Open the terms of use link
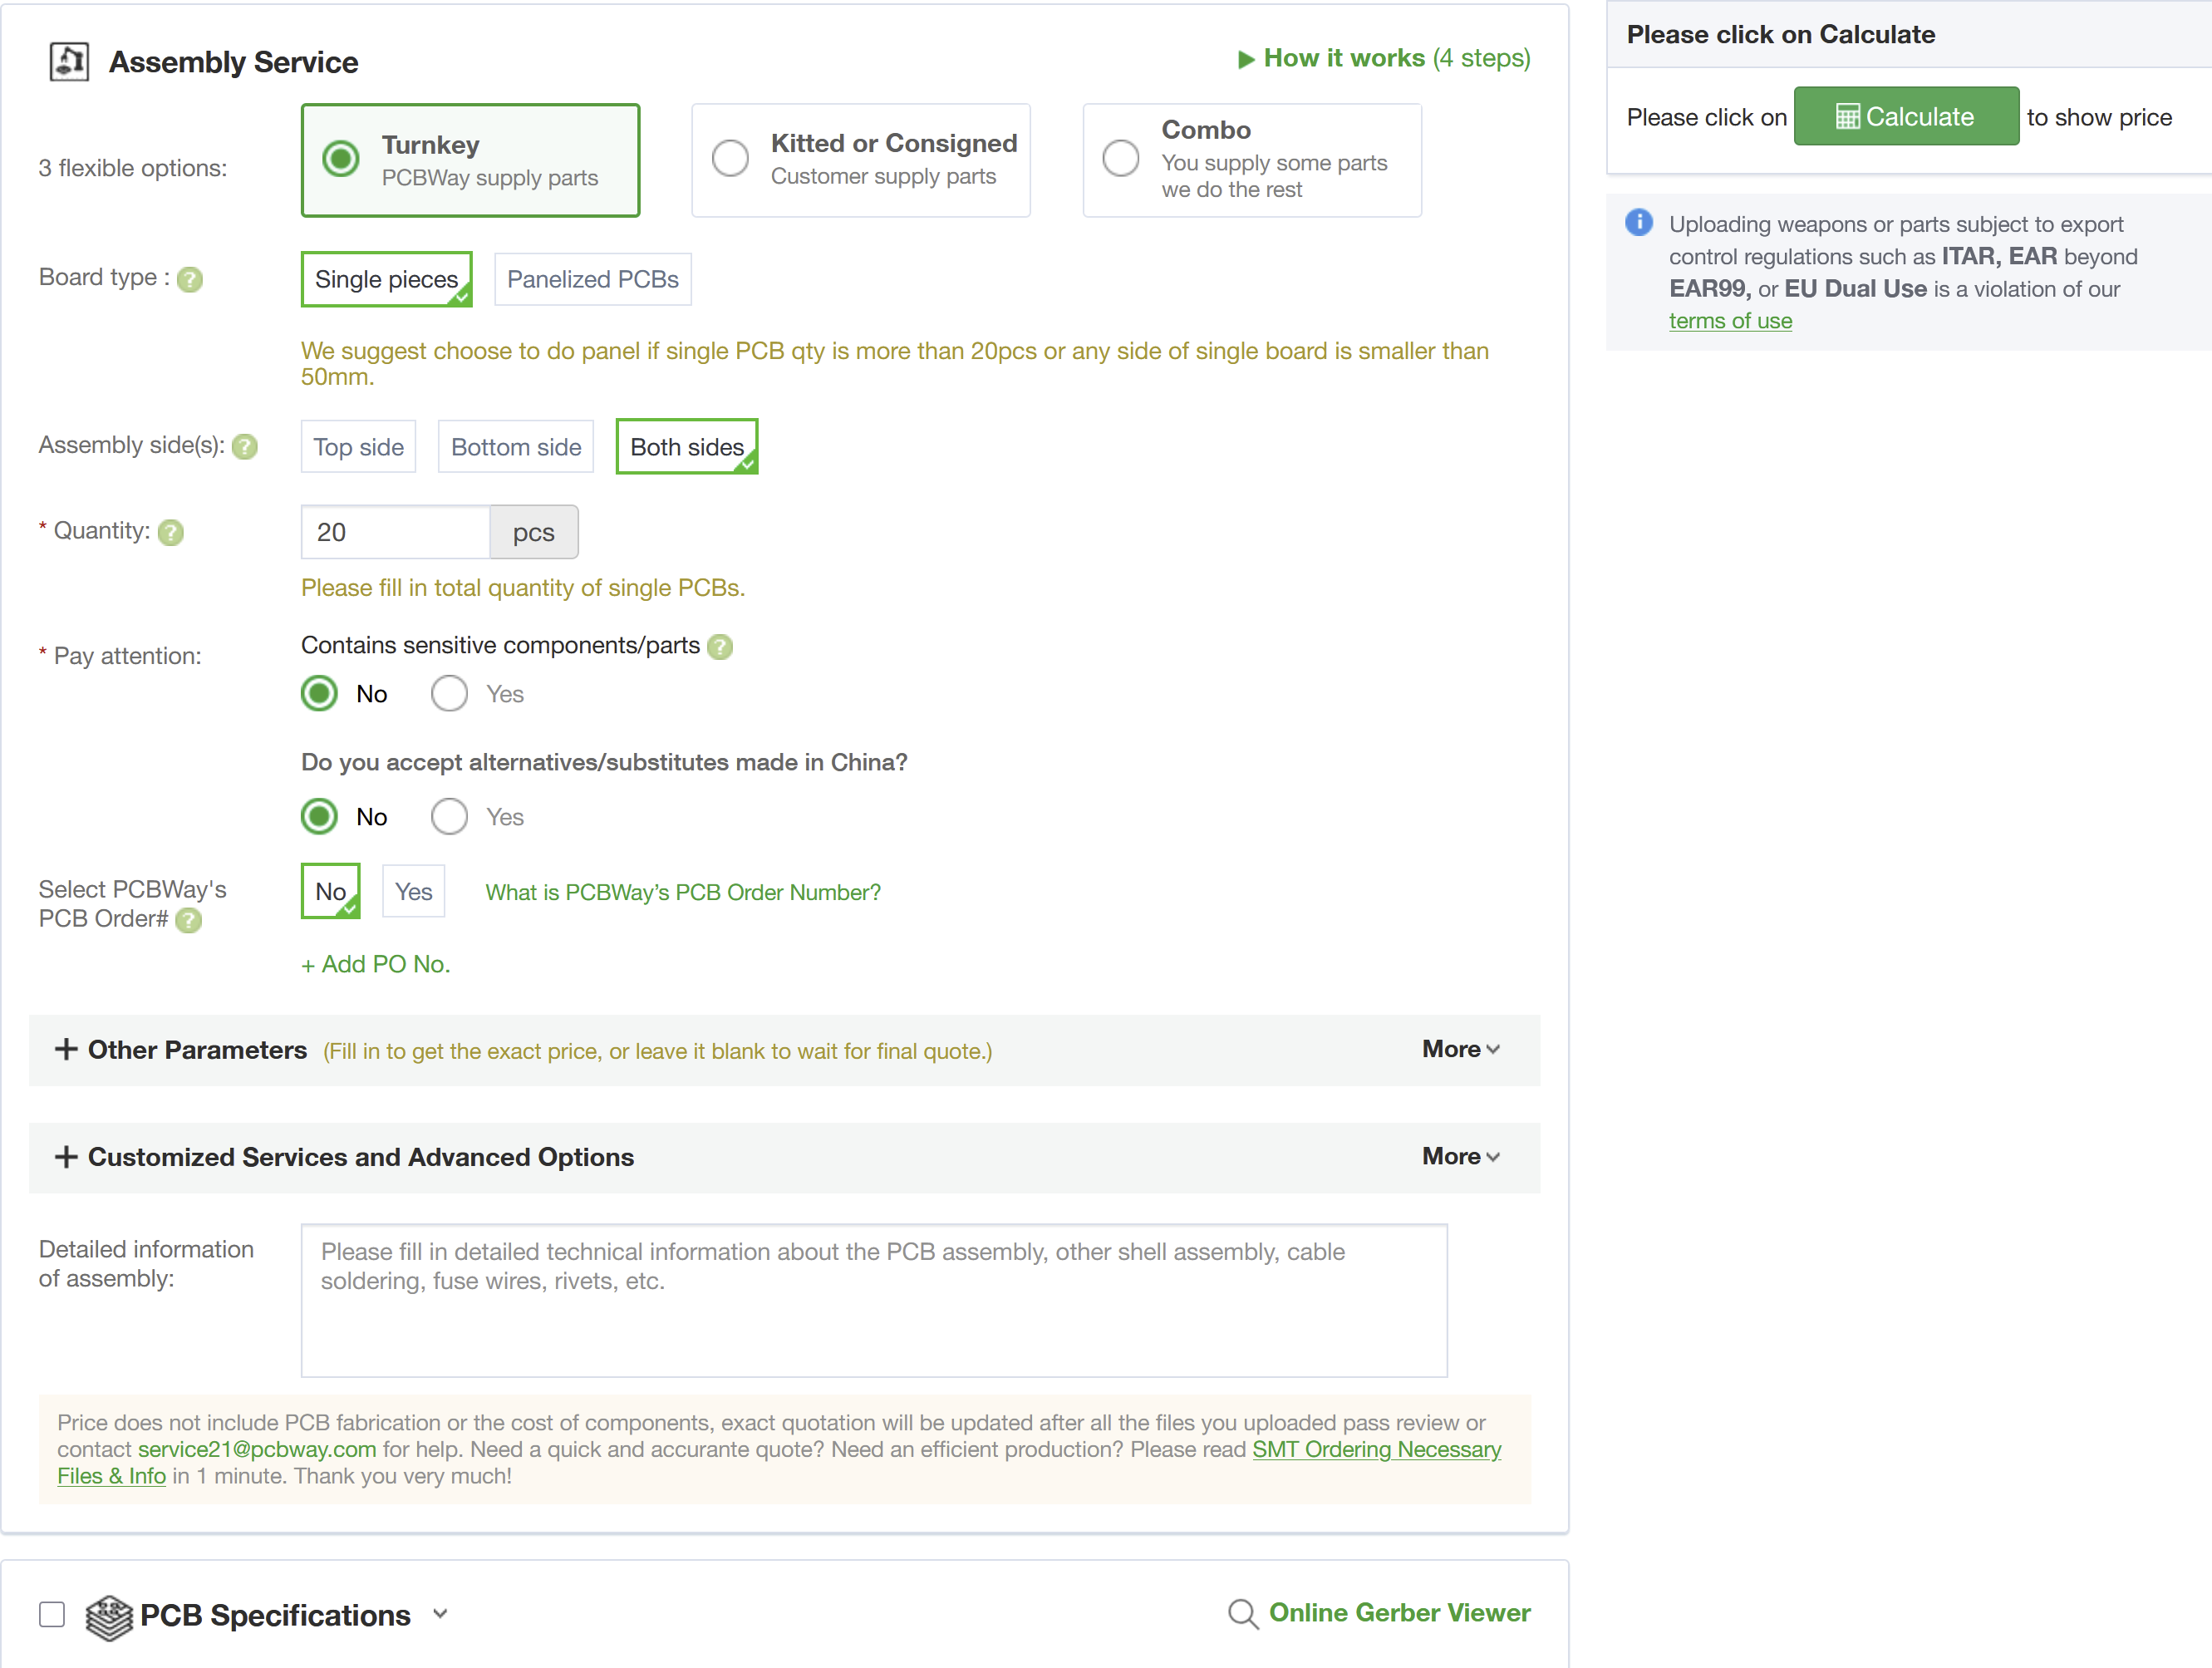Image resolution: width=2212 pixels, height=1668 pixels. pos(1730,321)
